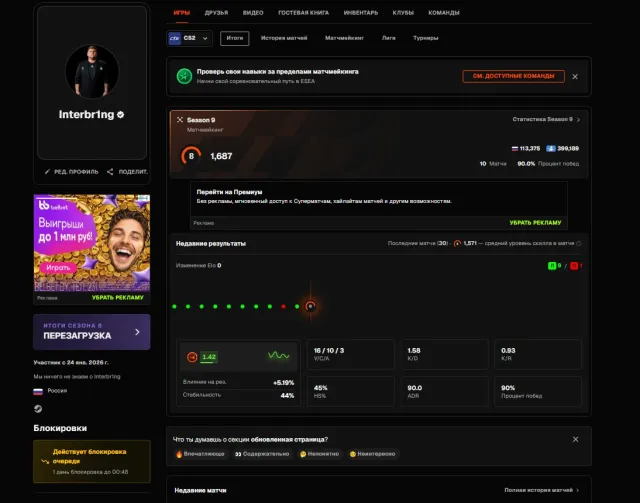640x503 pixels.
Task: Click the 90% Процент побед stat card
Action: pyautogui.click(x=538, y=392)
